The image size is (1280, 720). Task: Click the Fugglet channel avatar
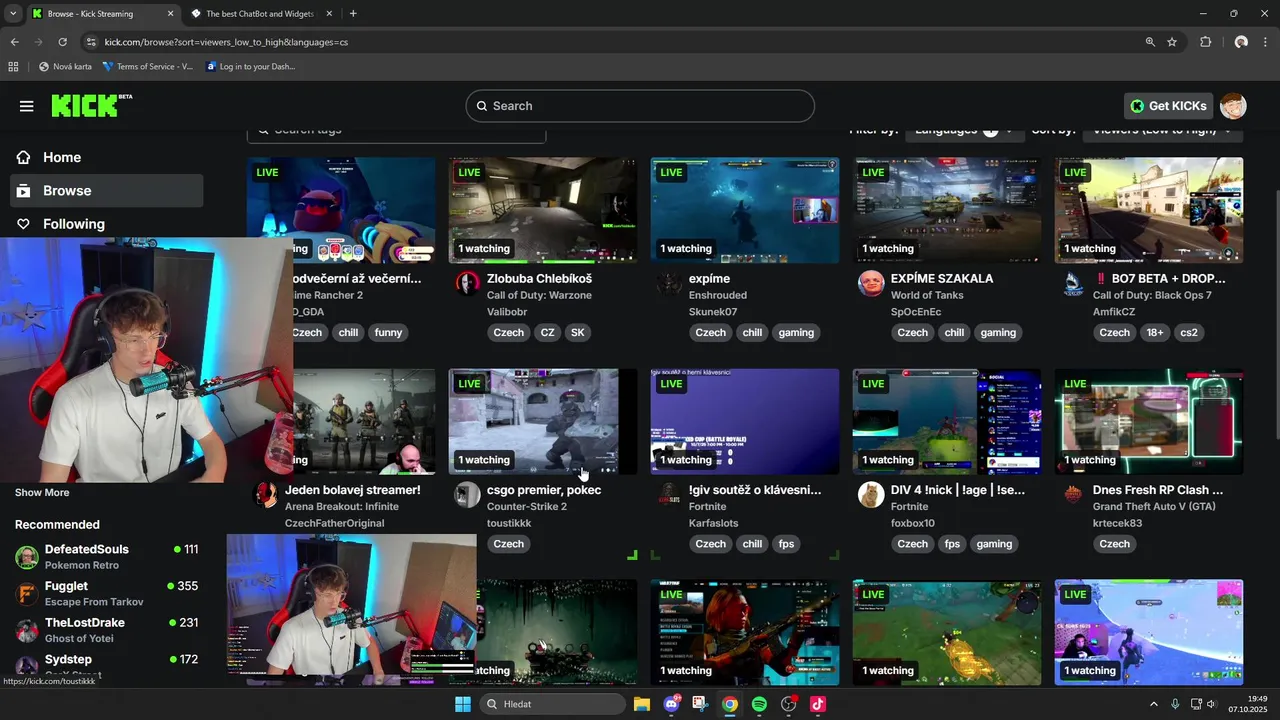point(27,594)
